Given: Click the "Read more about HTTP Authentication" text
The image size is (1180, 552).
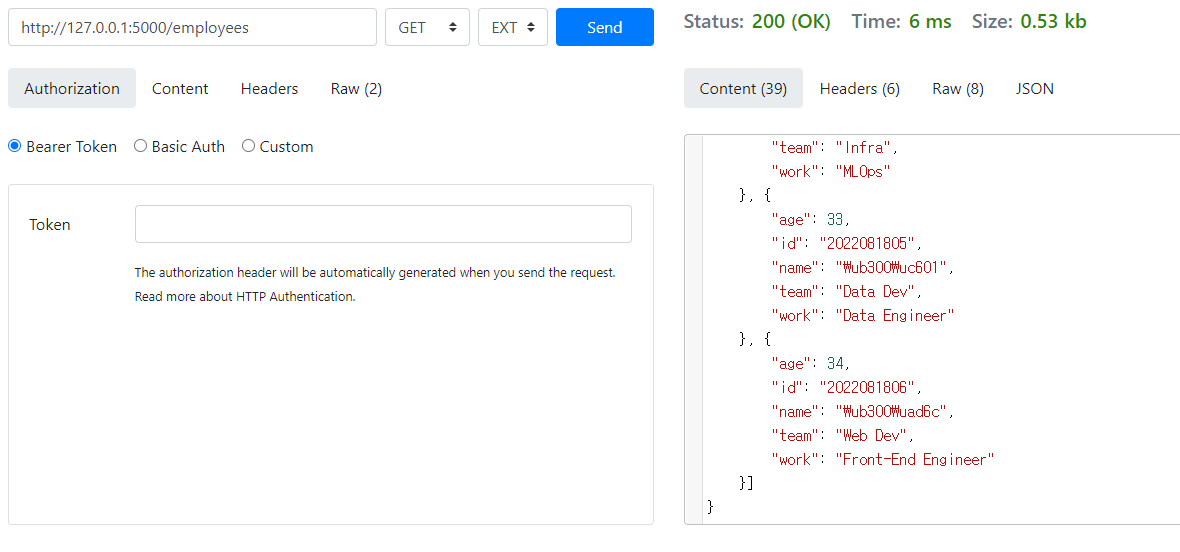Looking at the screenshot, I should 245,296.
